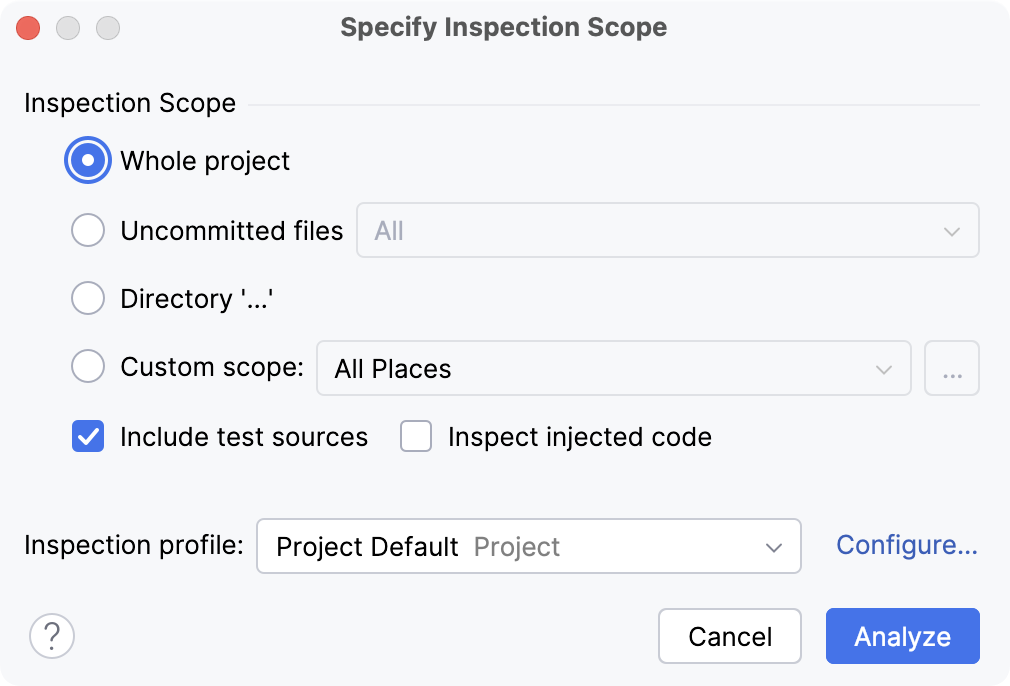Select the Whole project radio button

87,160
